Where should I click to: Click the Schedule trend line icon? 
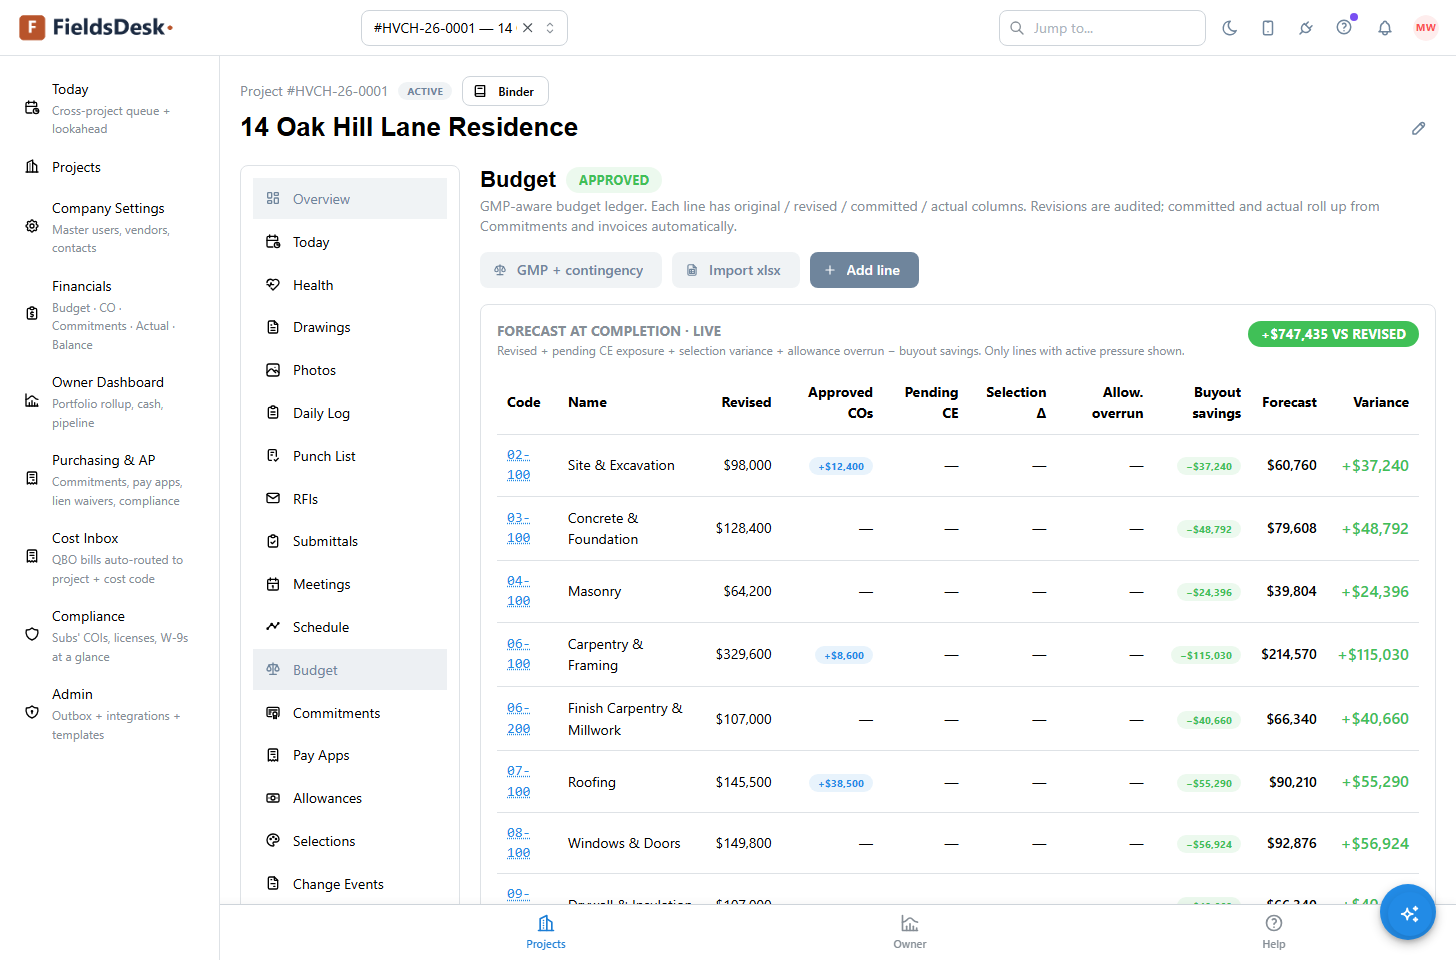[x=273, y=627]
